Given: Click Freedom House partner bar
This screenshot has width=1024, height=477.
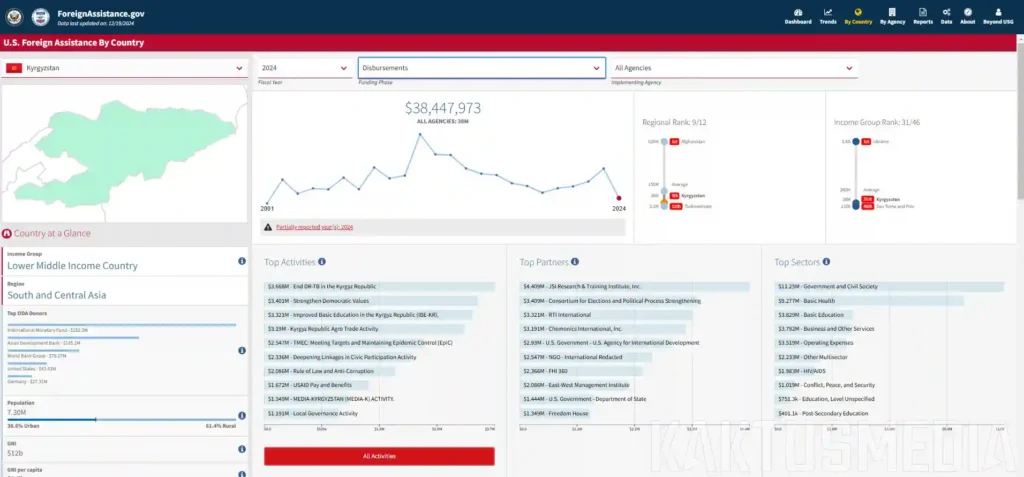Looking at the screenshot, I should [x=555, y=414].
